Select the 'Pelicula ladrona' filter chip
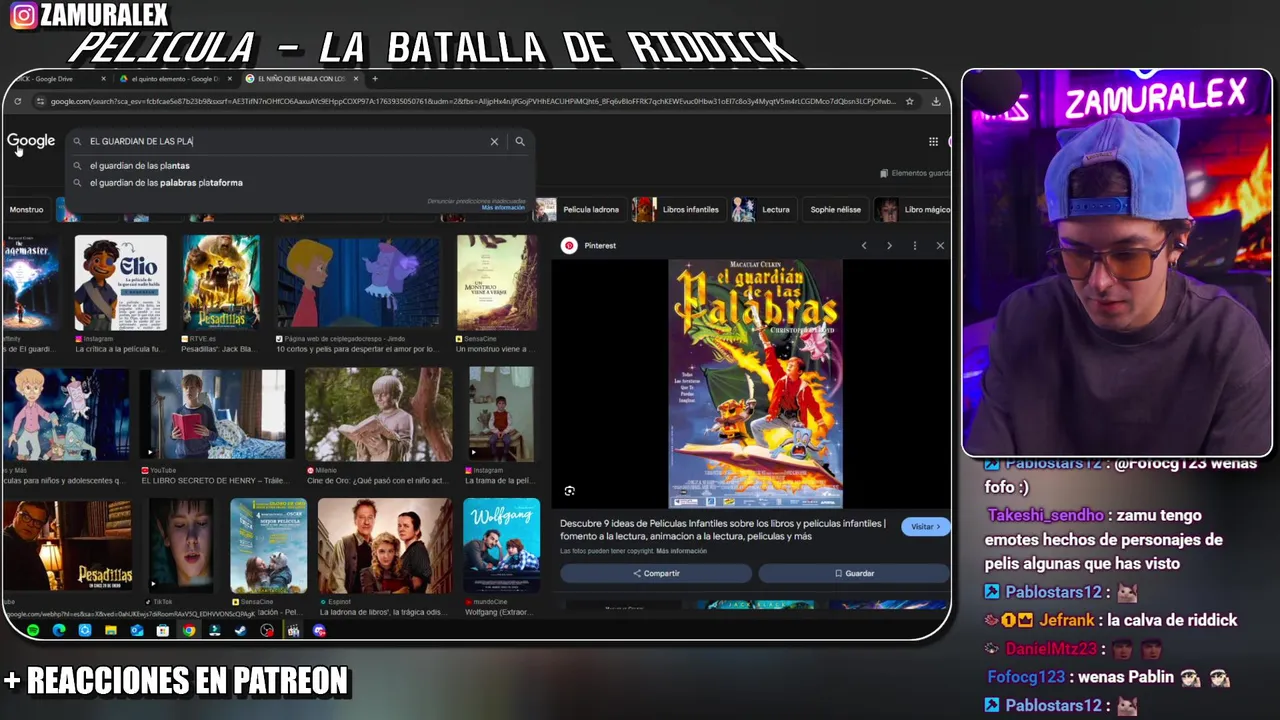 [578, 210]
